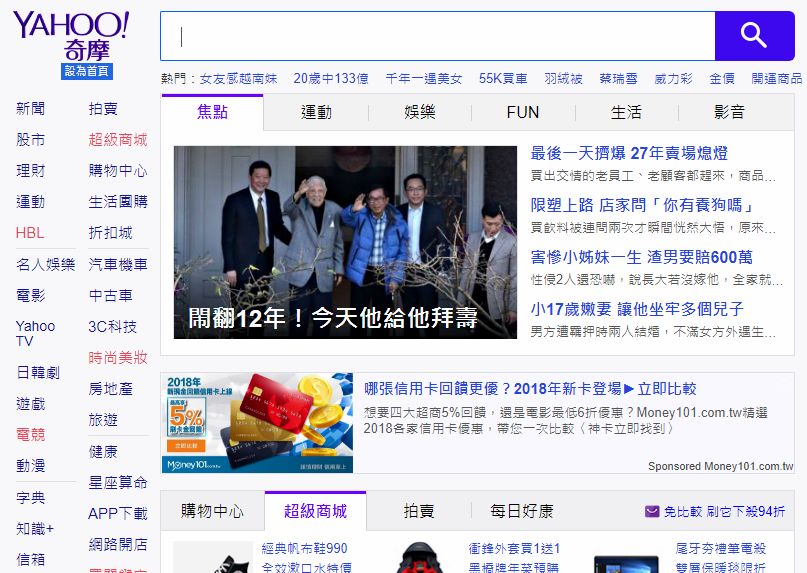Open 折扣城 in the sidebar
807x573 pixels.
point(110,233)
